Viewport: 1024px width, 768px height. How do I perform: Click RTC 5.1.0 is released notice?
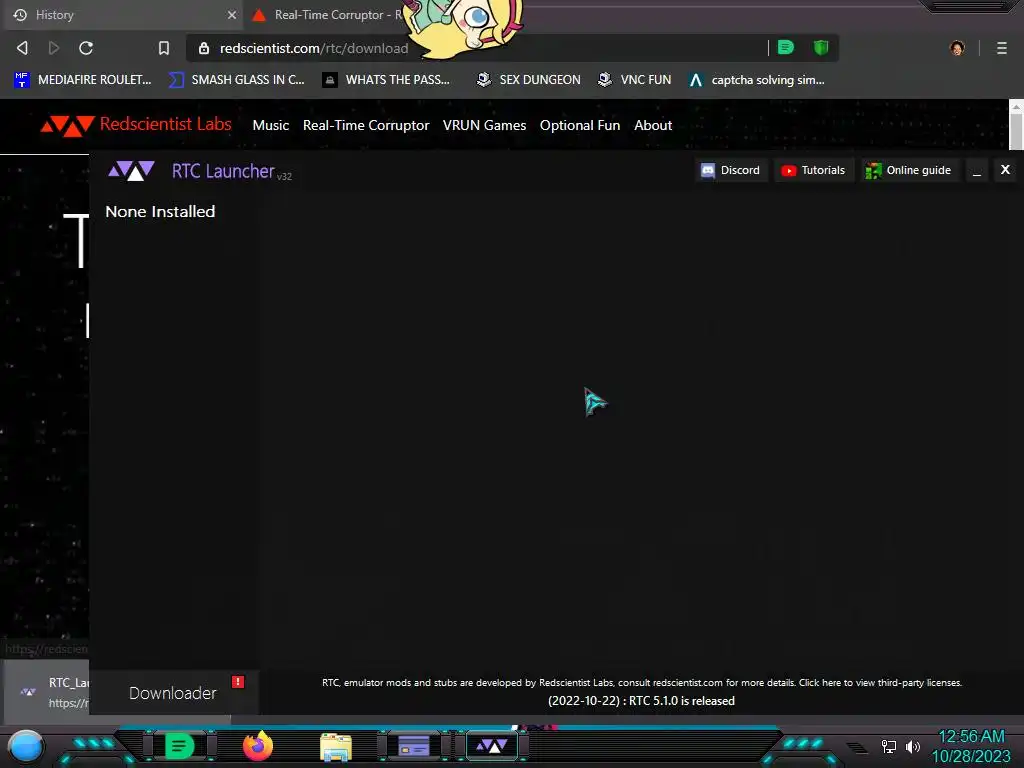[641, 701]
